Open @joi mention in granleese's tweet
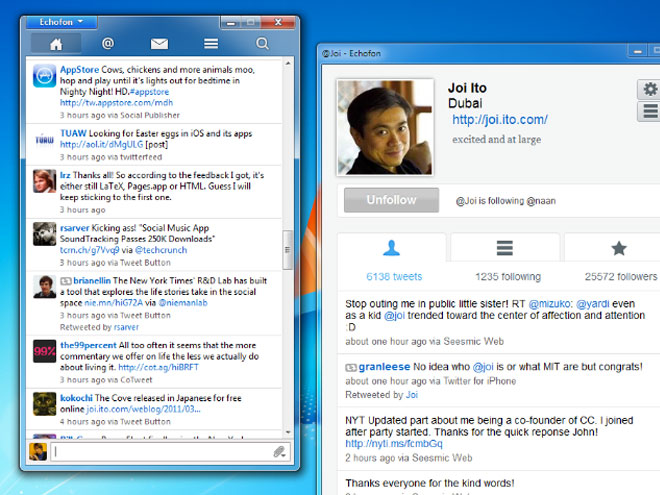660x495 pixels. tap(483, 367)
